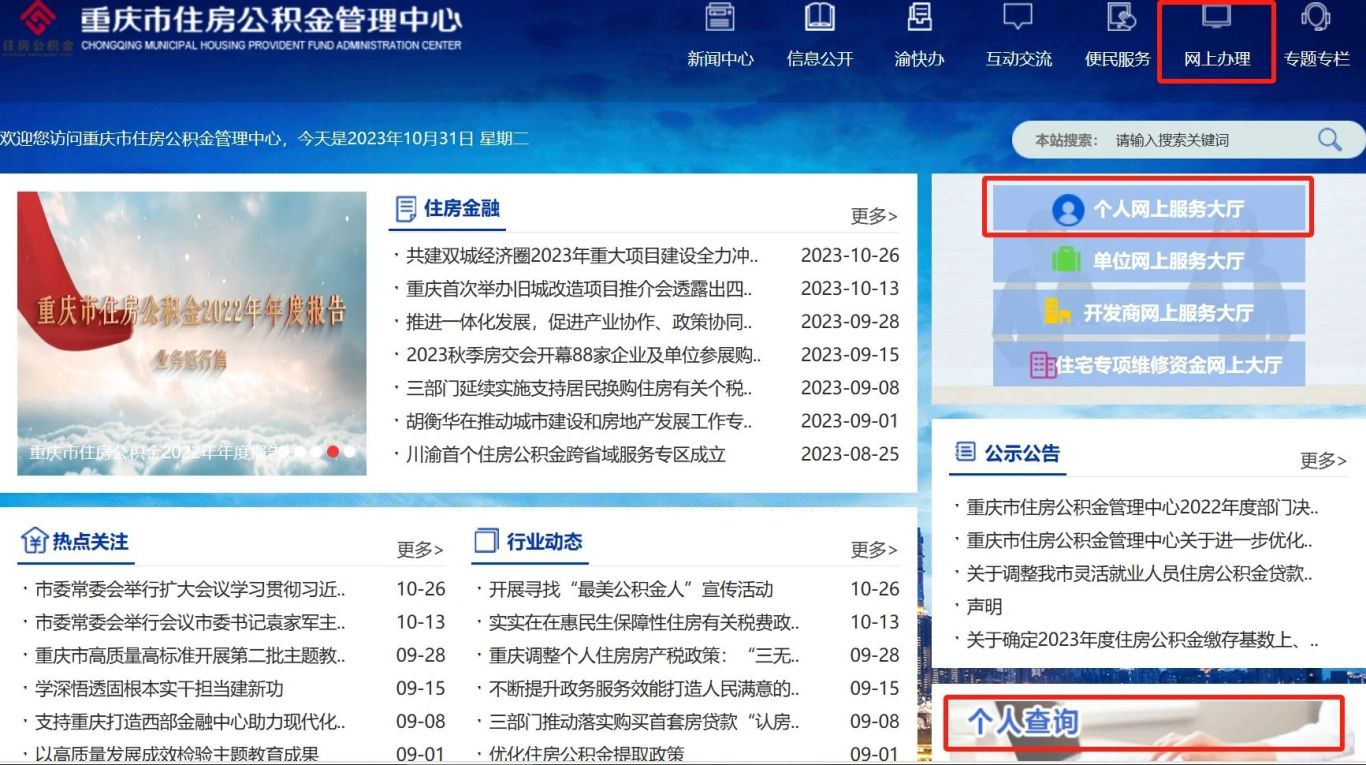The height and width of the screenshot is (765, 1366).
Task: Click the 新闻中心 newspaper icon
Action: [x=720, y=17]
